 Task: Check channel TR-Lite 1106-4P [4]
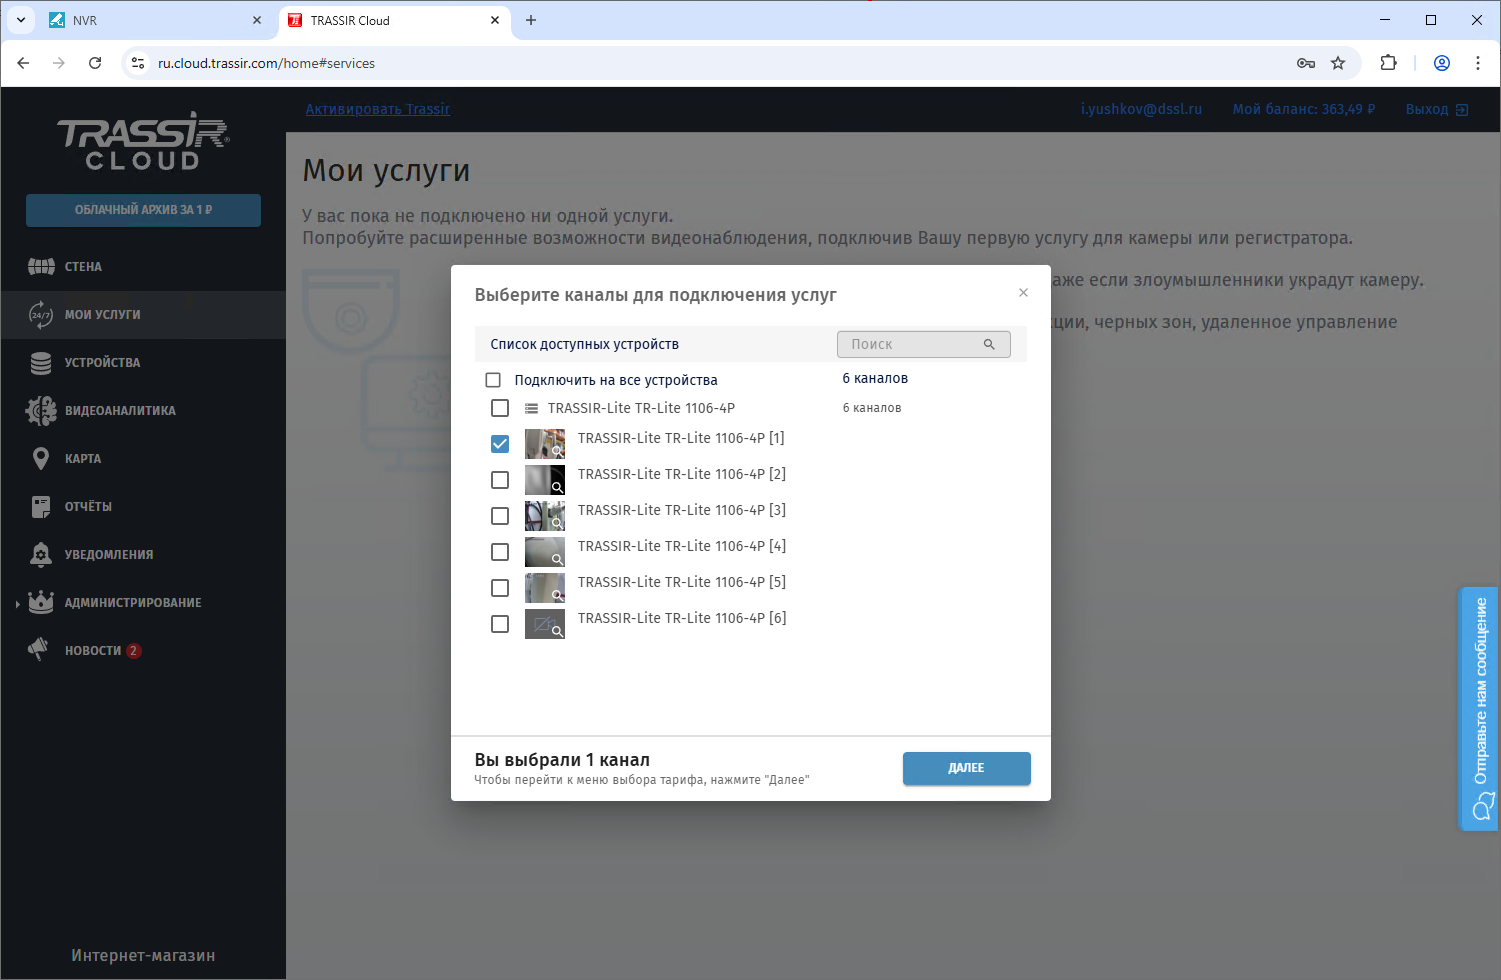tap(500, 552)
